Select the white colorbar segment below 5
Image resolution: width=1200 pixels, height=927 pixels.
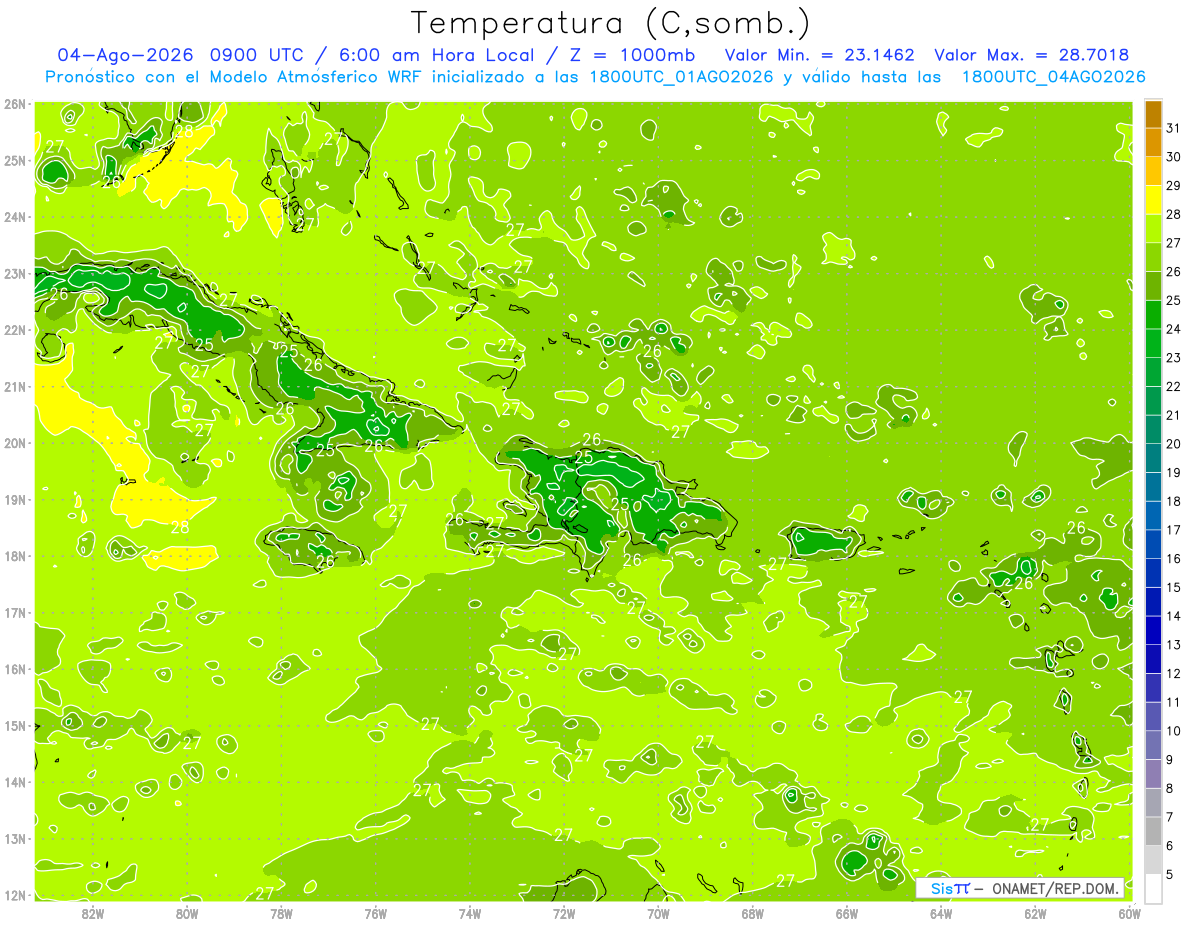click(x=1152, y=887)
